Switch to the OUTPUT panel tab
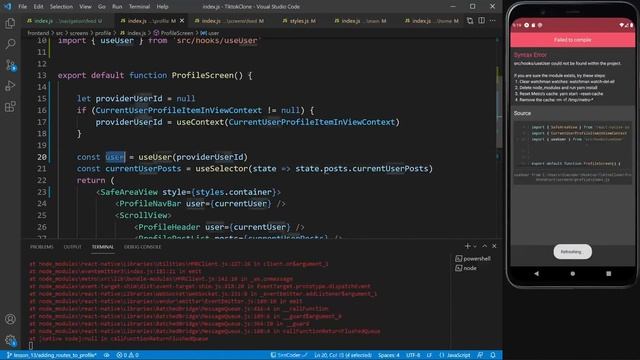This screenshot has height=360, width=640. [72, 247]
